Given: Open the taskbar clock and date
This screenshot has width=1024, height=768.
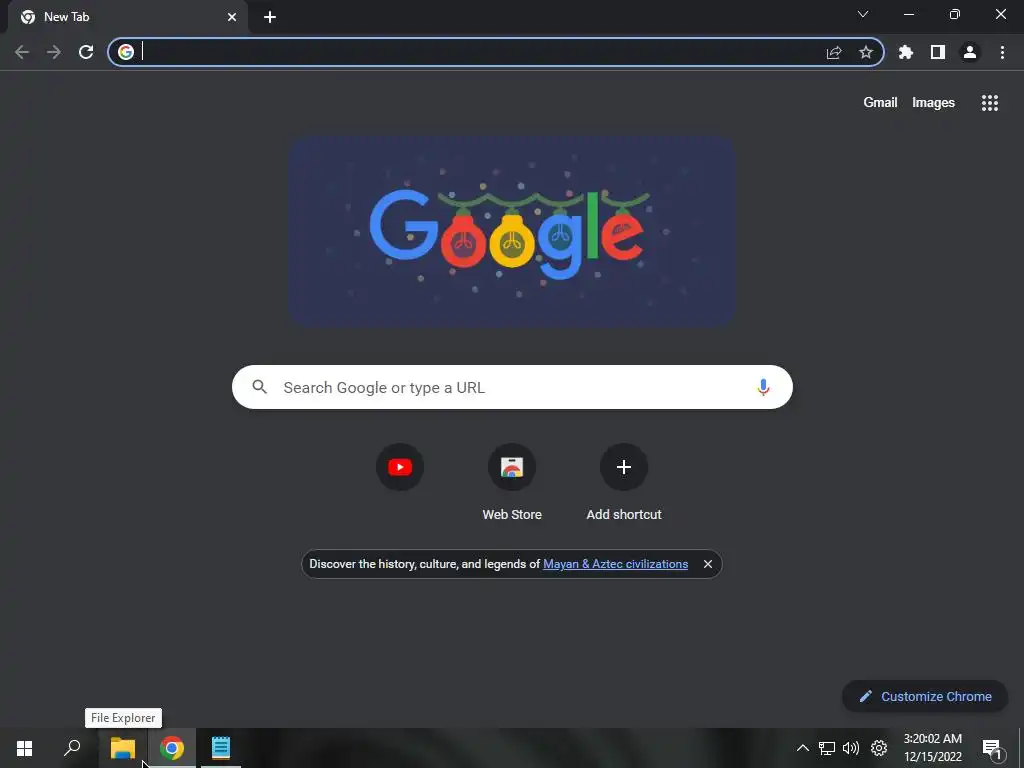Looking at the screenshot, I should tap(933, 748).
